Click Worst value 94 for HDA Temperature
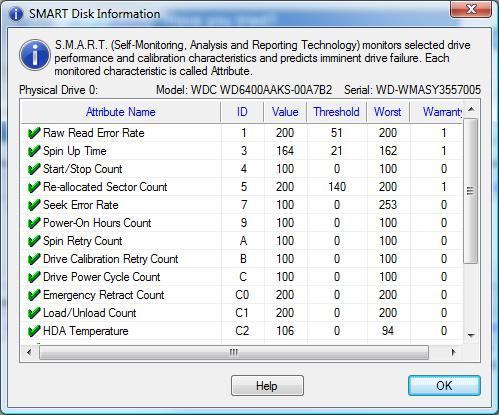This screenshot has height=415, width=499. (x=388, y=331)
